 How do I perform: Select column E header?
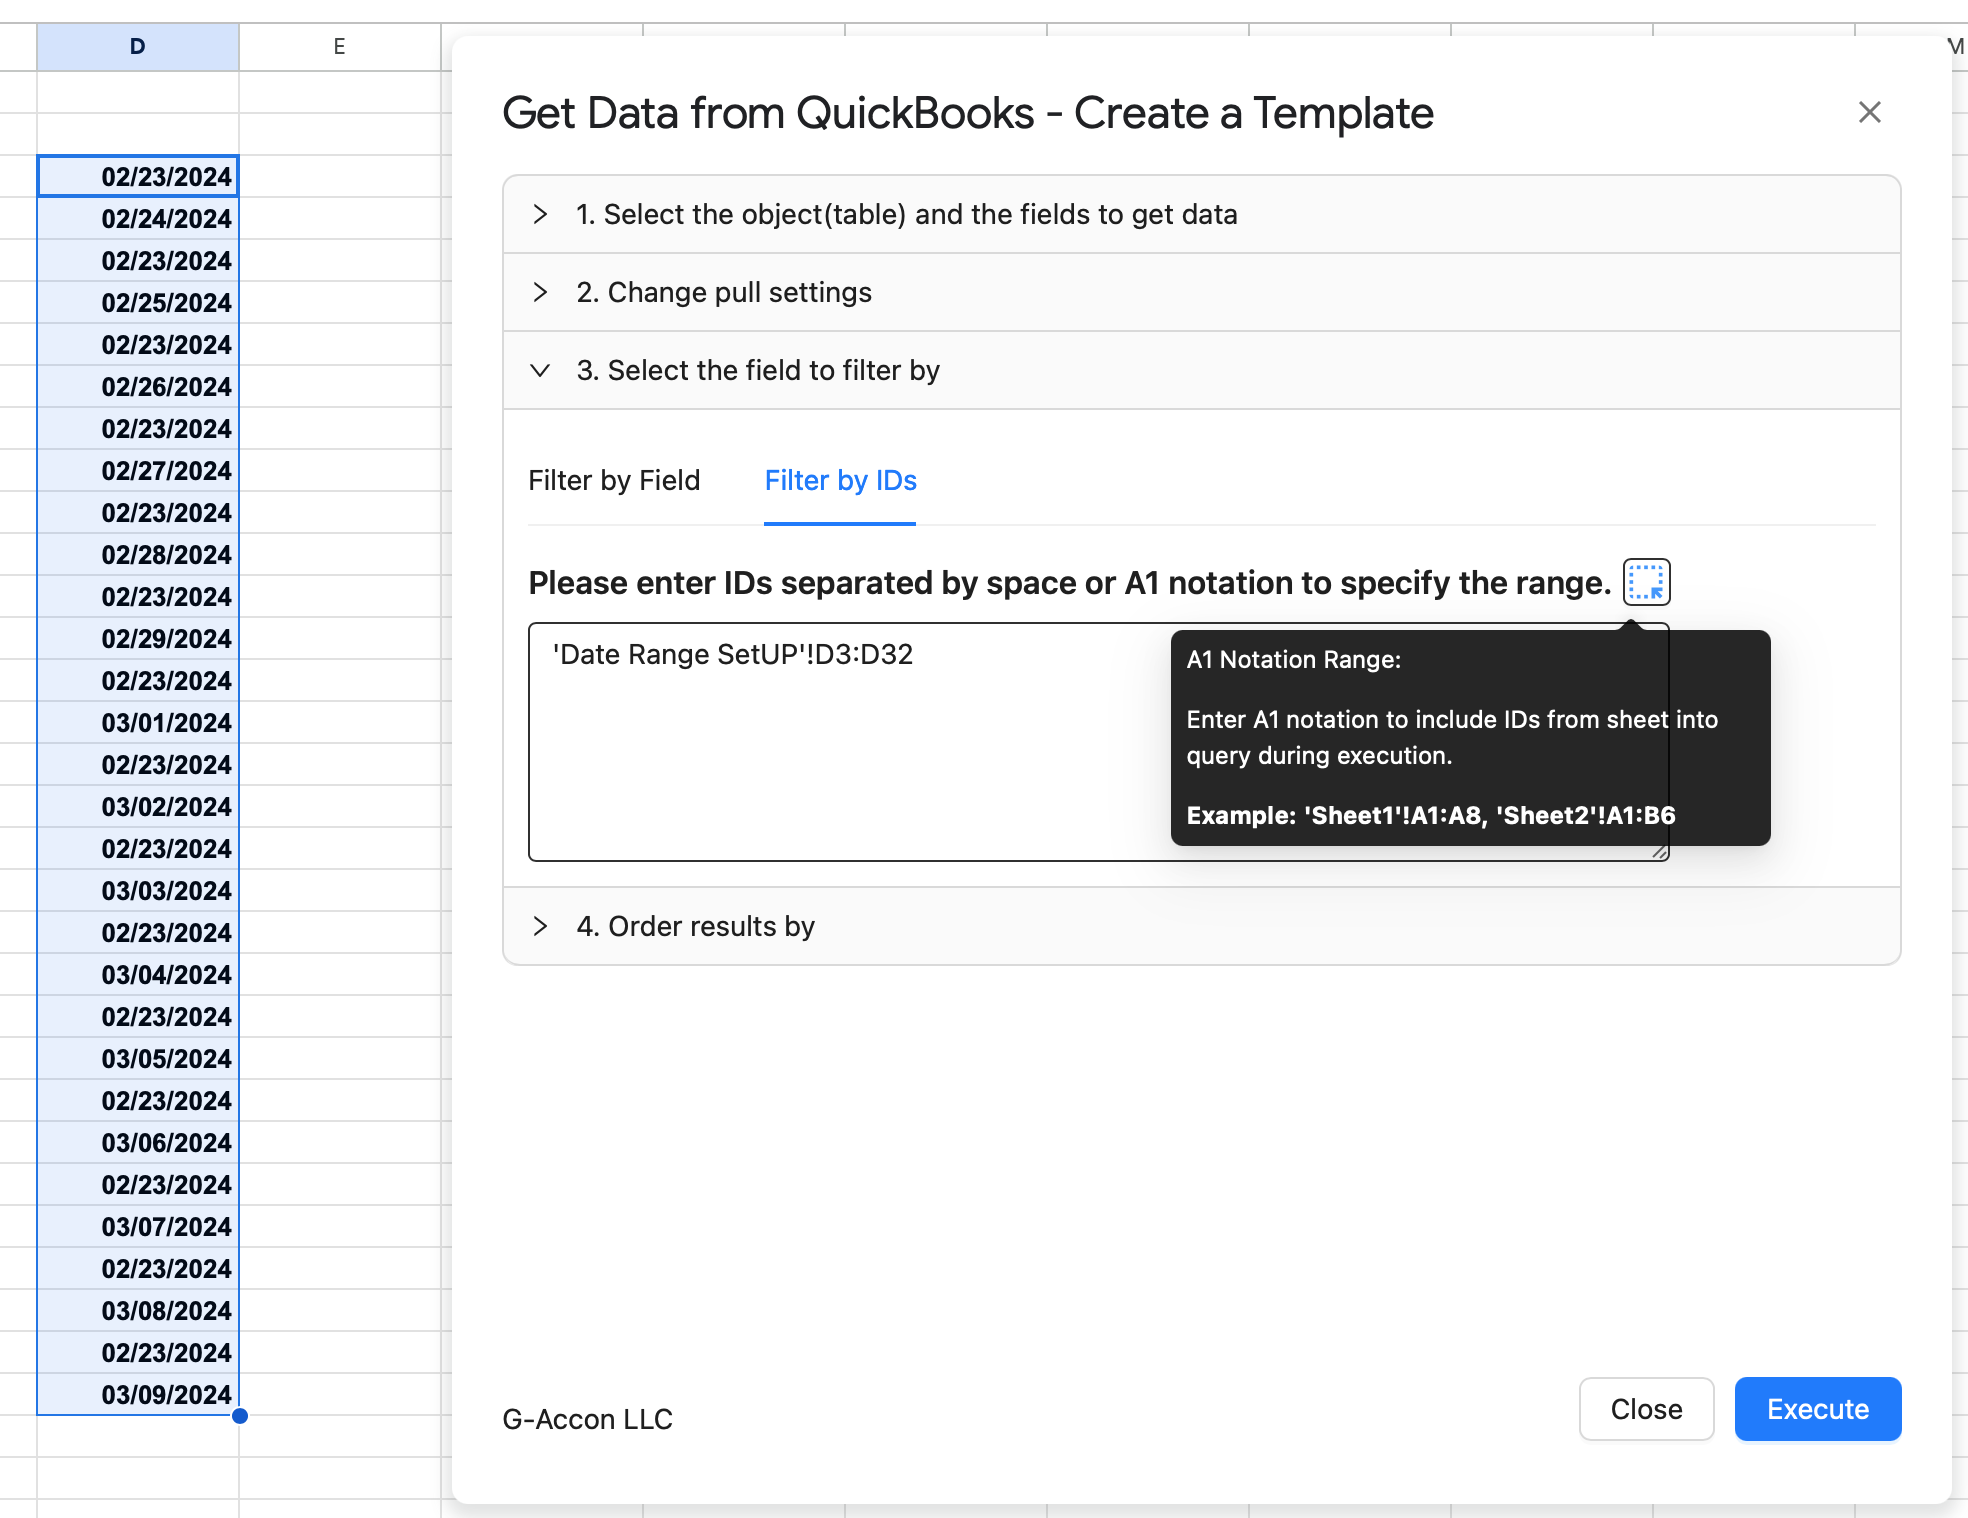pyautogui.click(x=340, y=46)
